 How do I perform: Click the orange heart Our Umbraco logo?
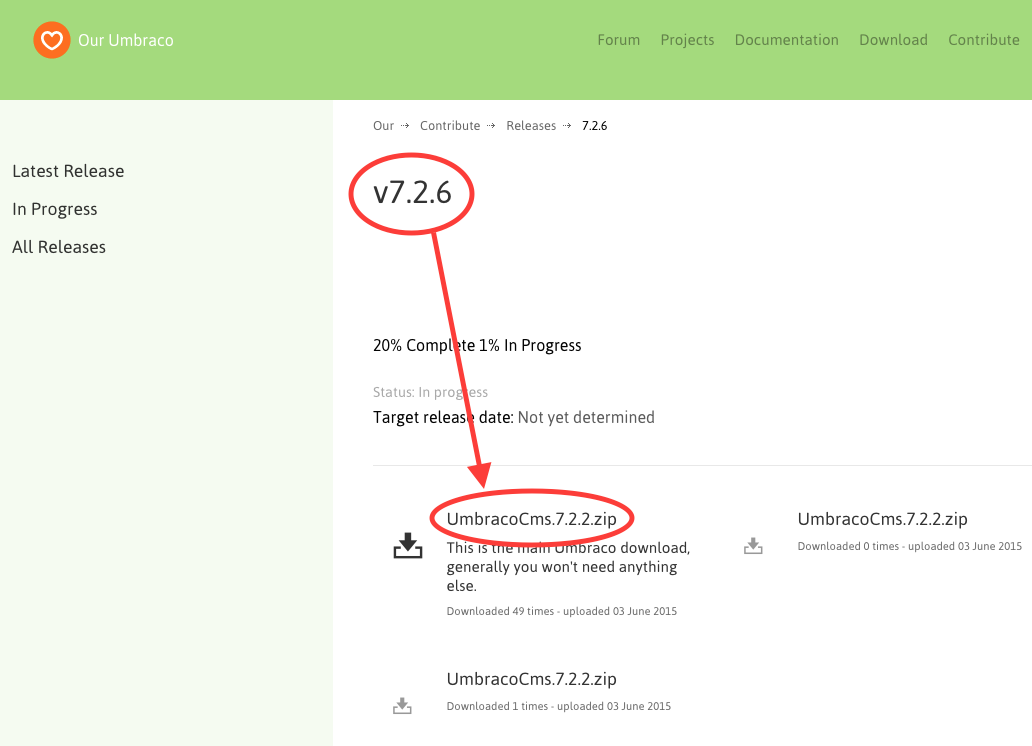point(52,40)
